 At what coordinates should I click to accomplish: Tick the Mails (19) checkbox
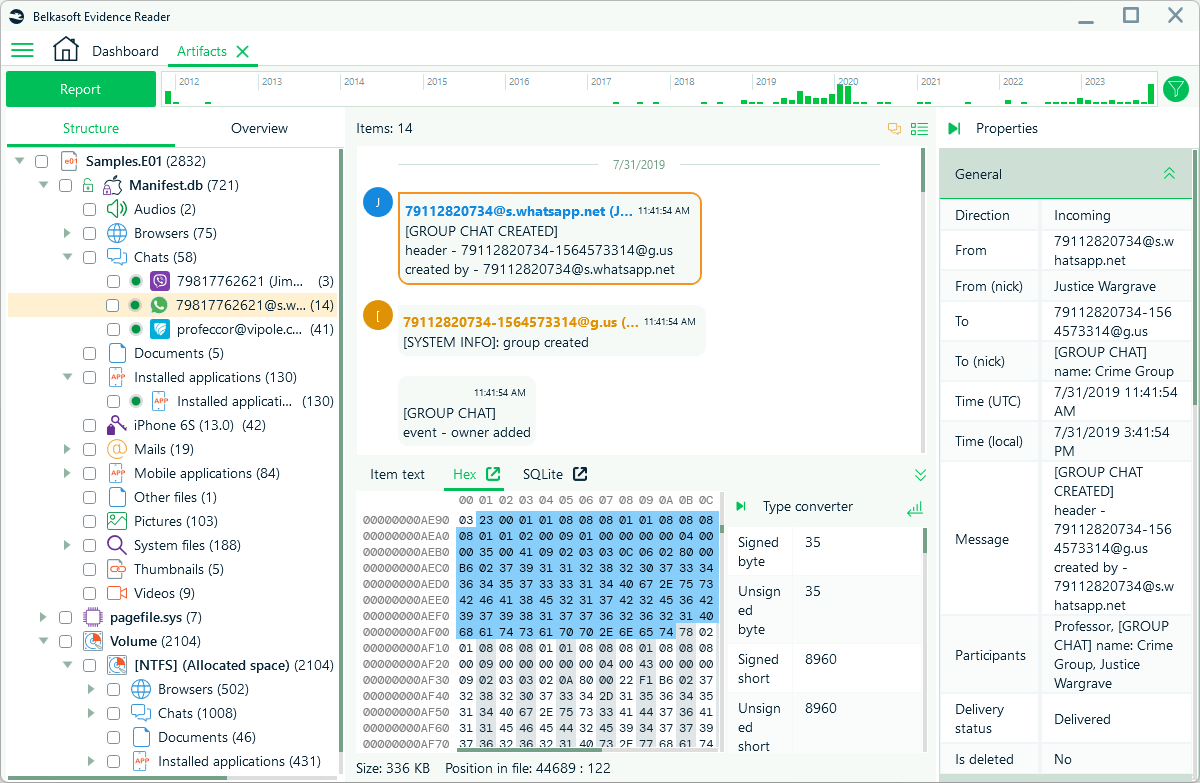(89, 449)
